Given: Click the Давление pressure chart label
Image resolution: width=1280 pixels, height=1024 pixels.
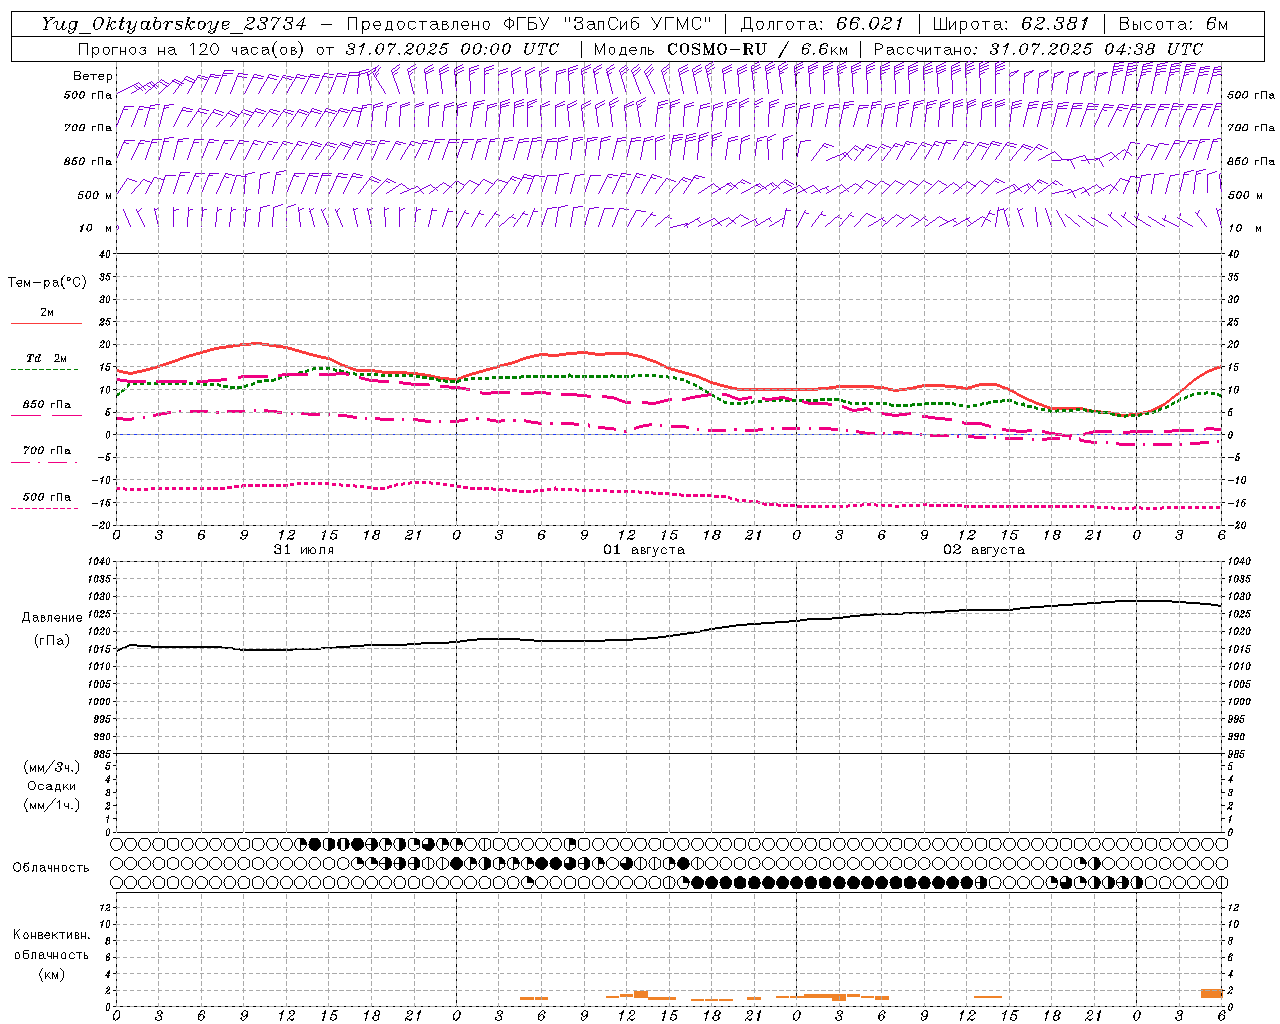Looking at the screenshot, I should [52, 618].
